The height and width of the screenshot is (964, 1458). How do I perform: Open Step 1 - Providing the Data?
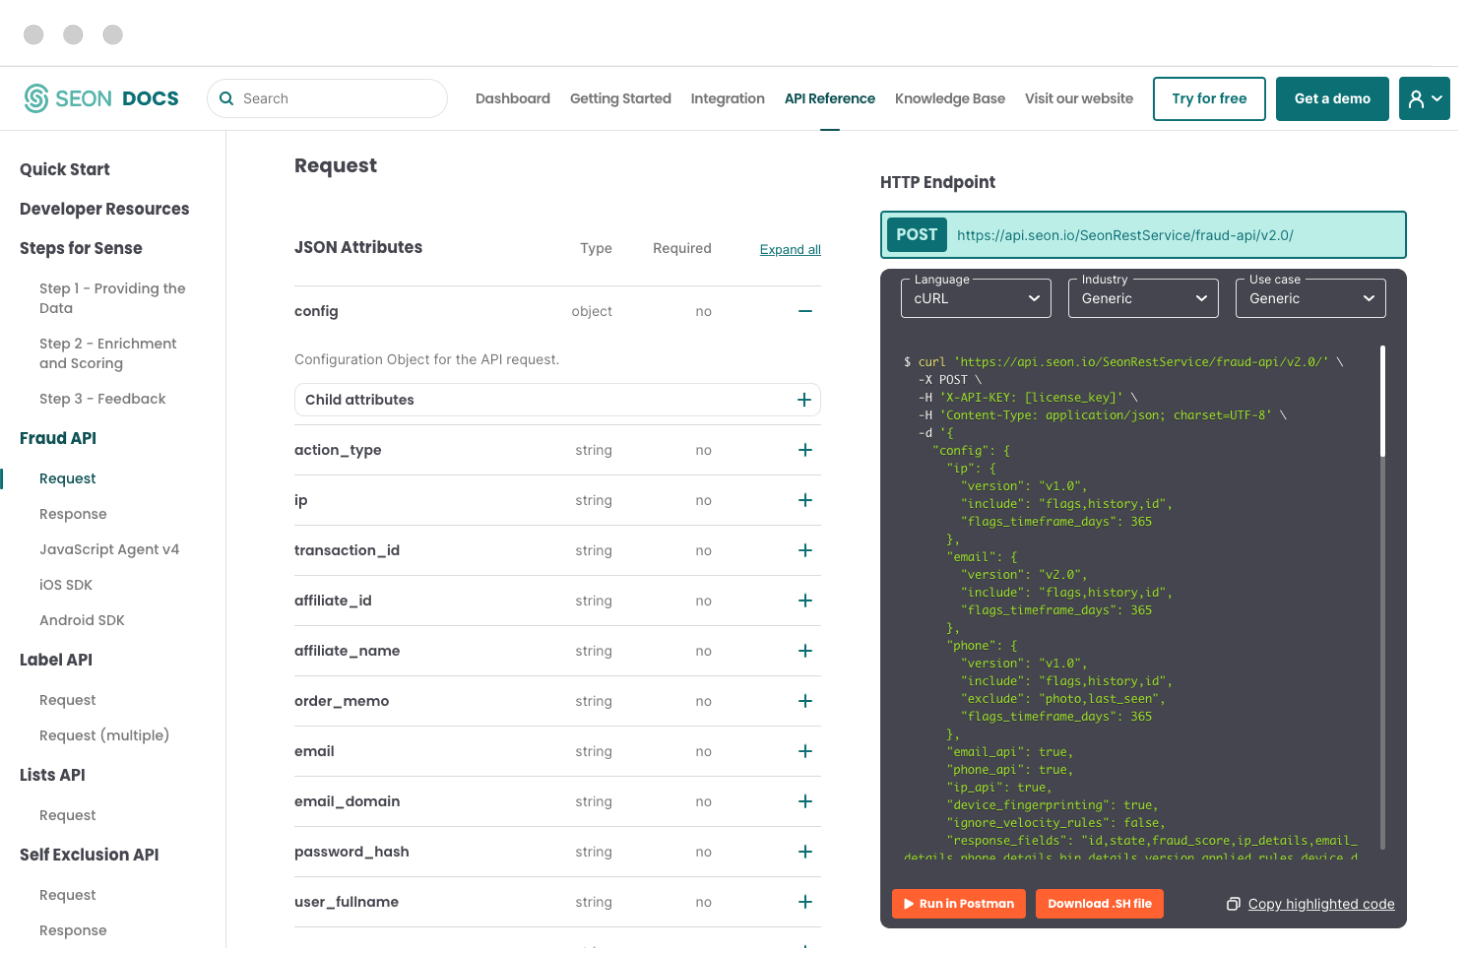pos(112,298)
